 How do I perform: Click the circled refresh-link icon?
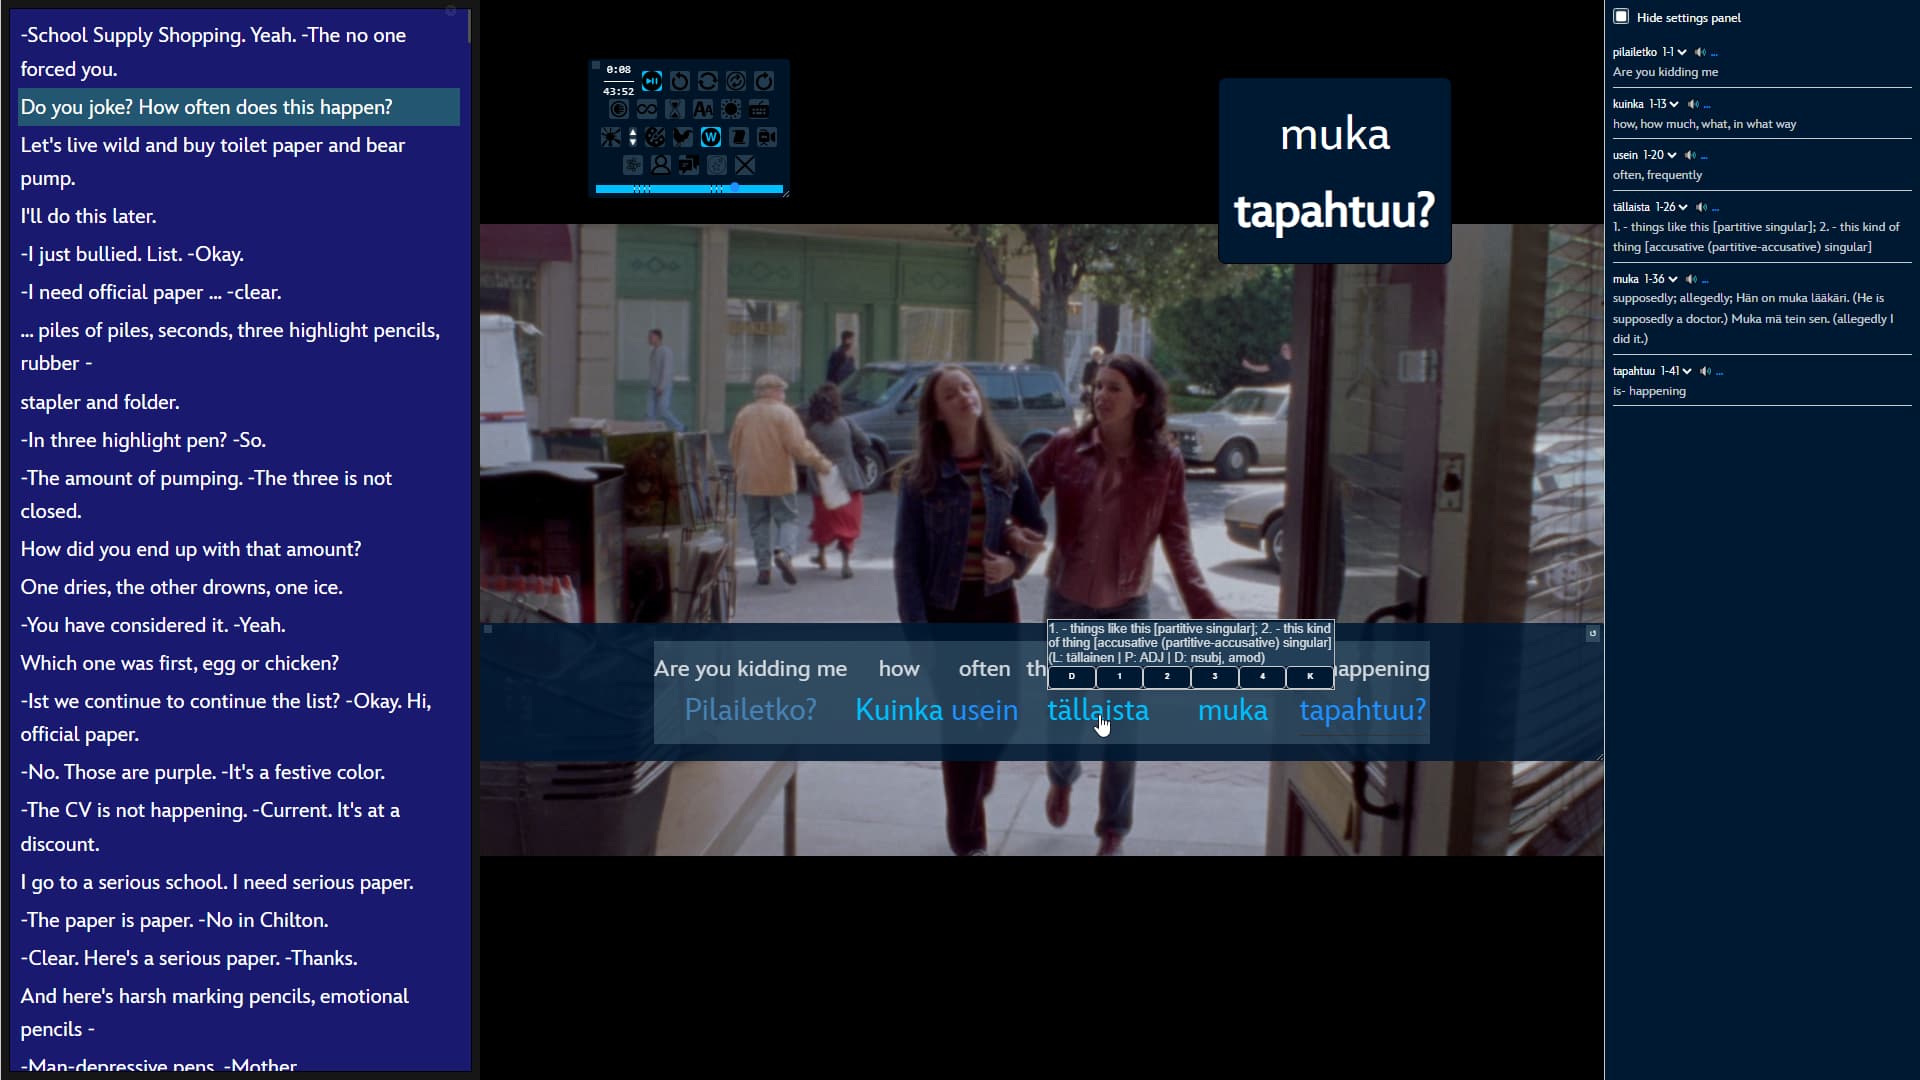736,81
